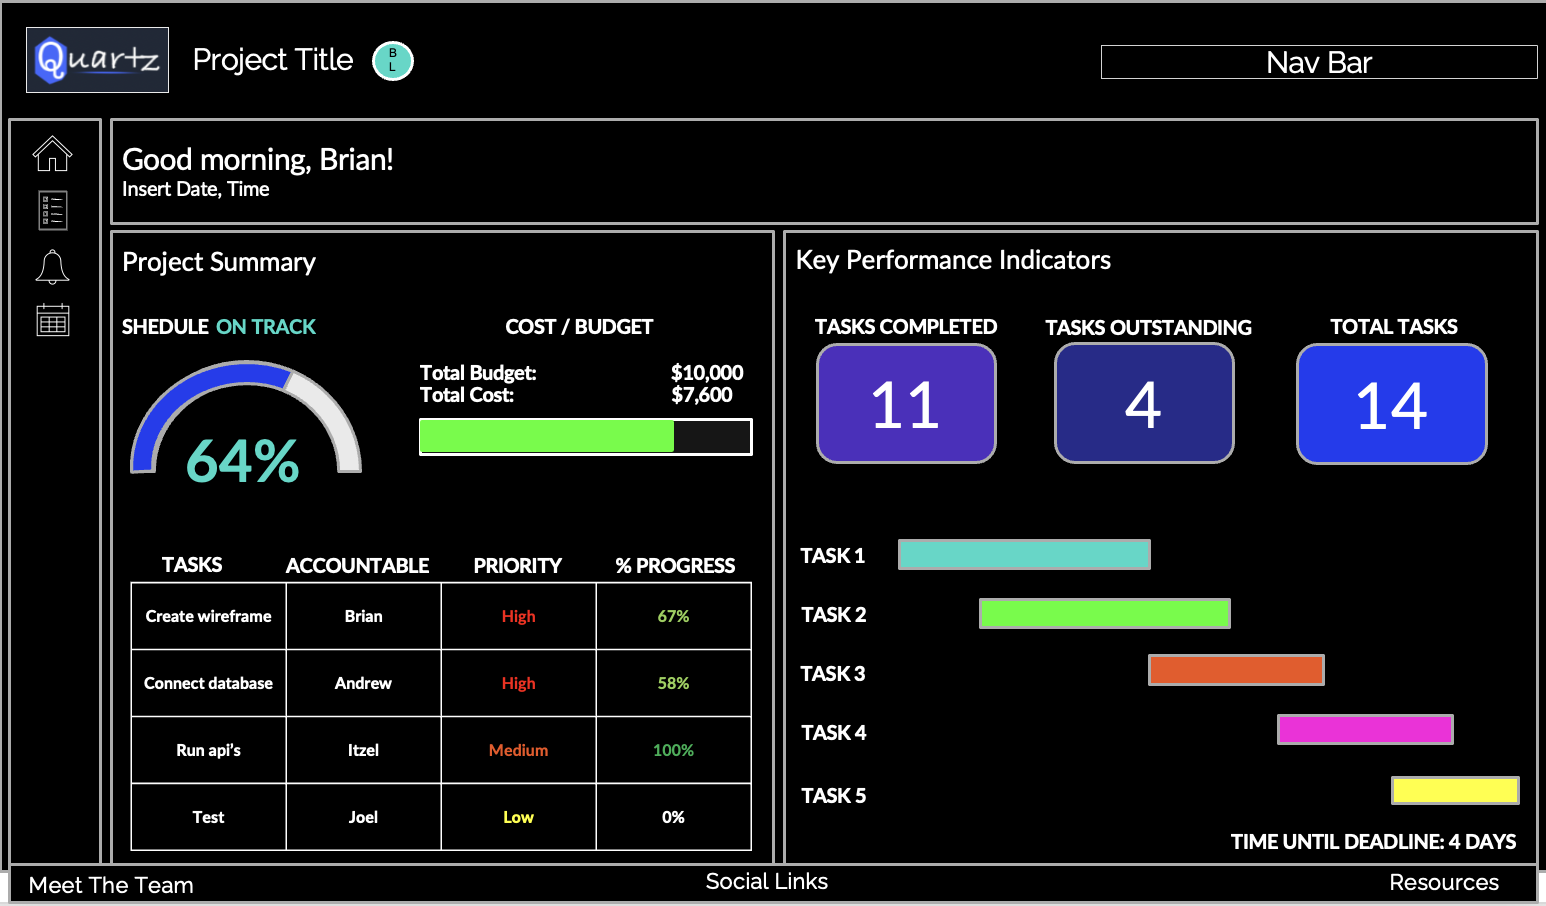The height and width of the screenshot is (906, 1546).
Task: Click the Medium priority cell
Action: pos(519,750)
